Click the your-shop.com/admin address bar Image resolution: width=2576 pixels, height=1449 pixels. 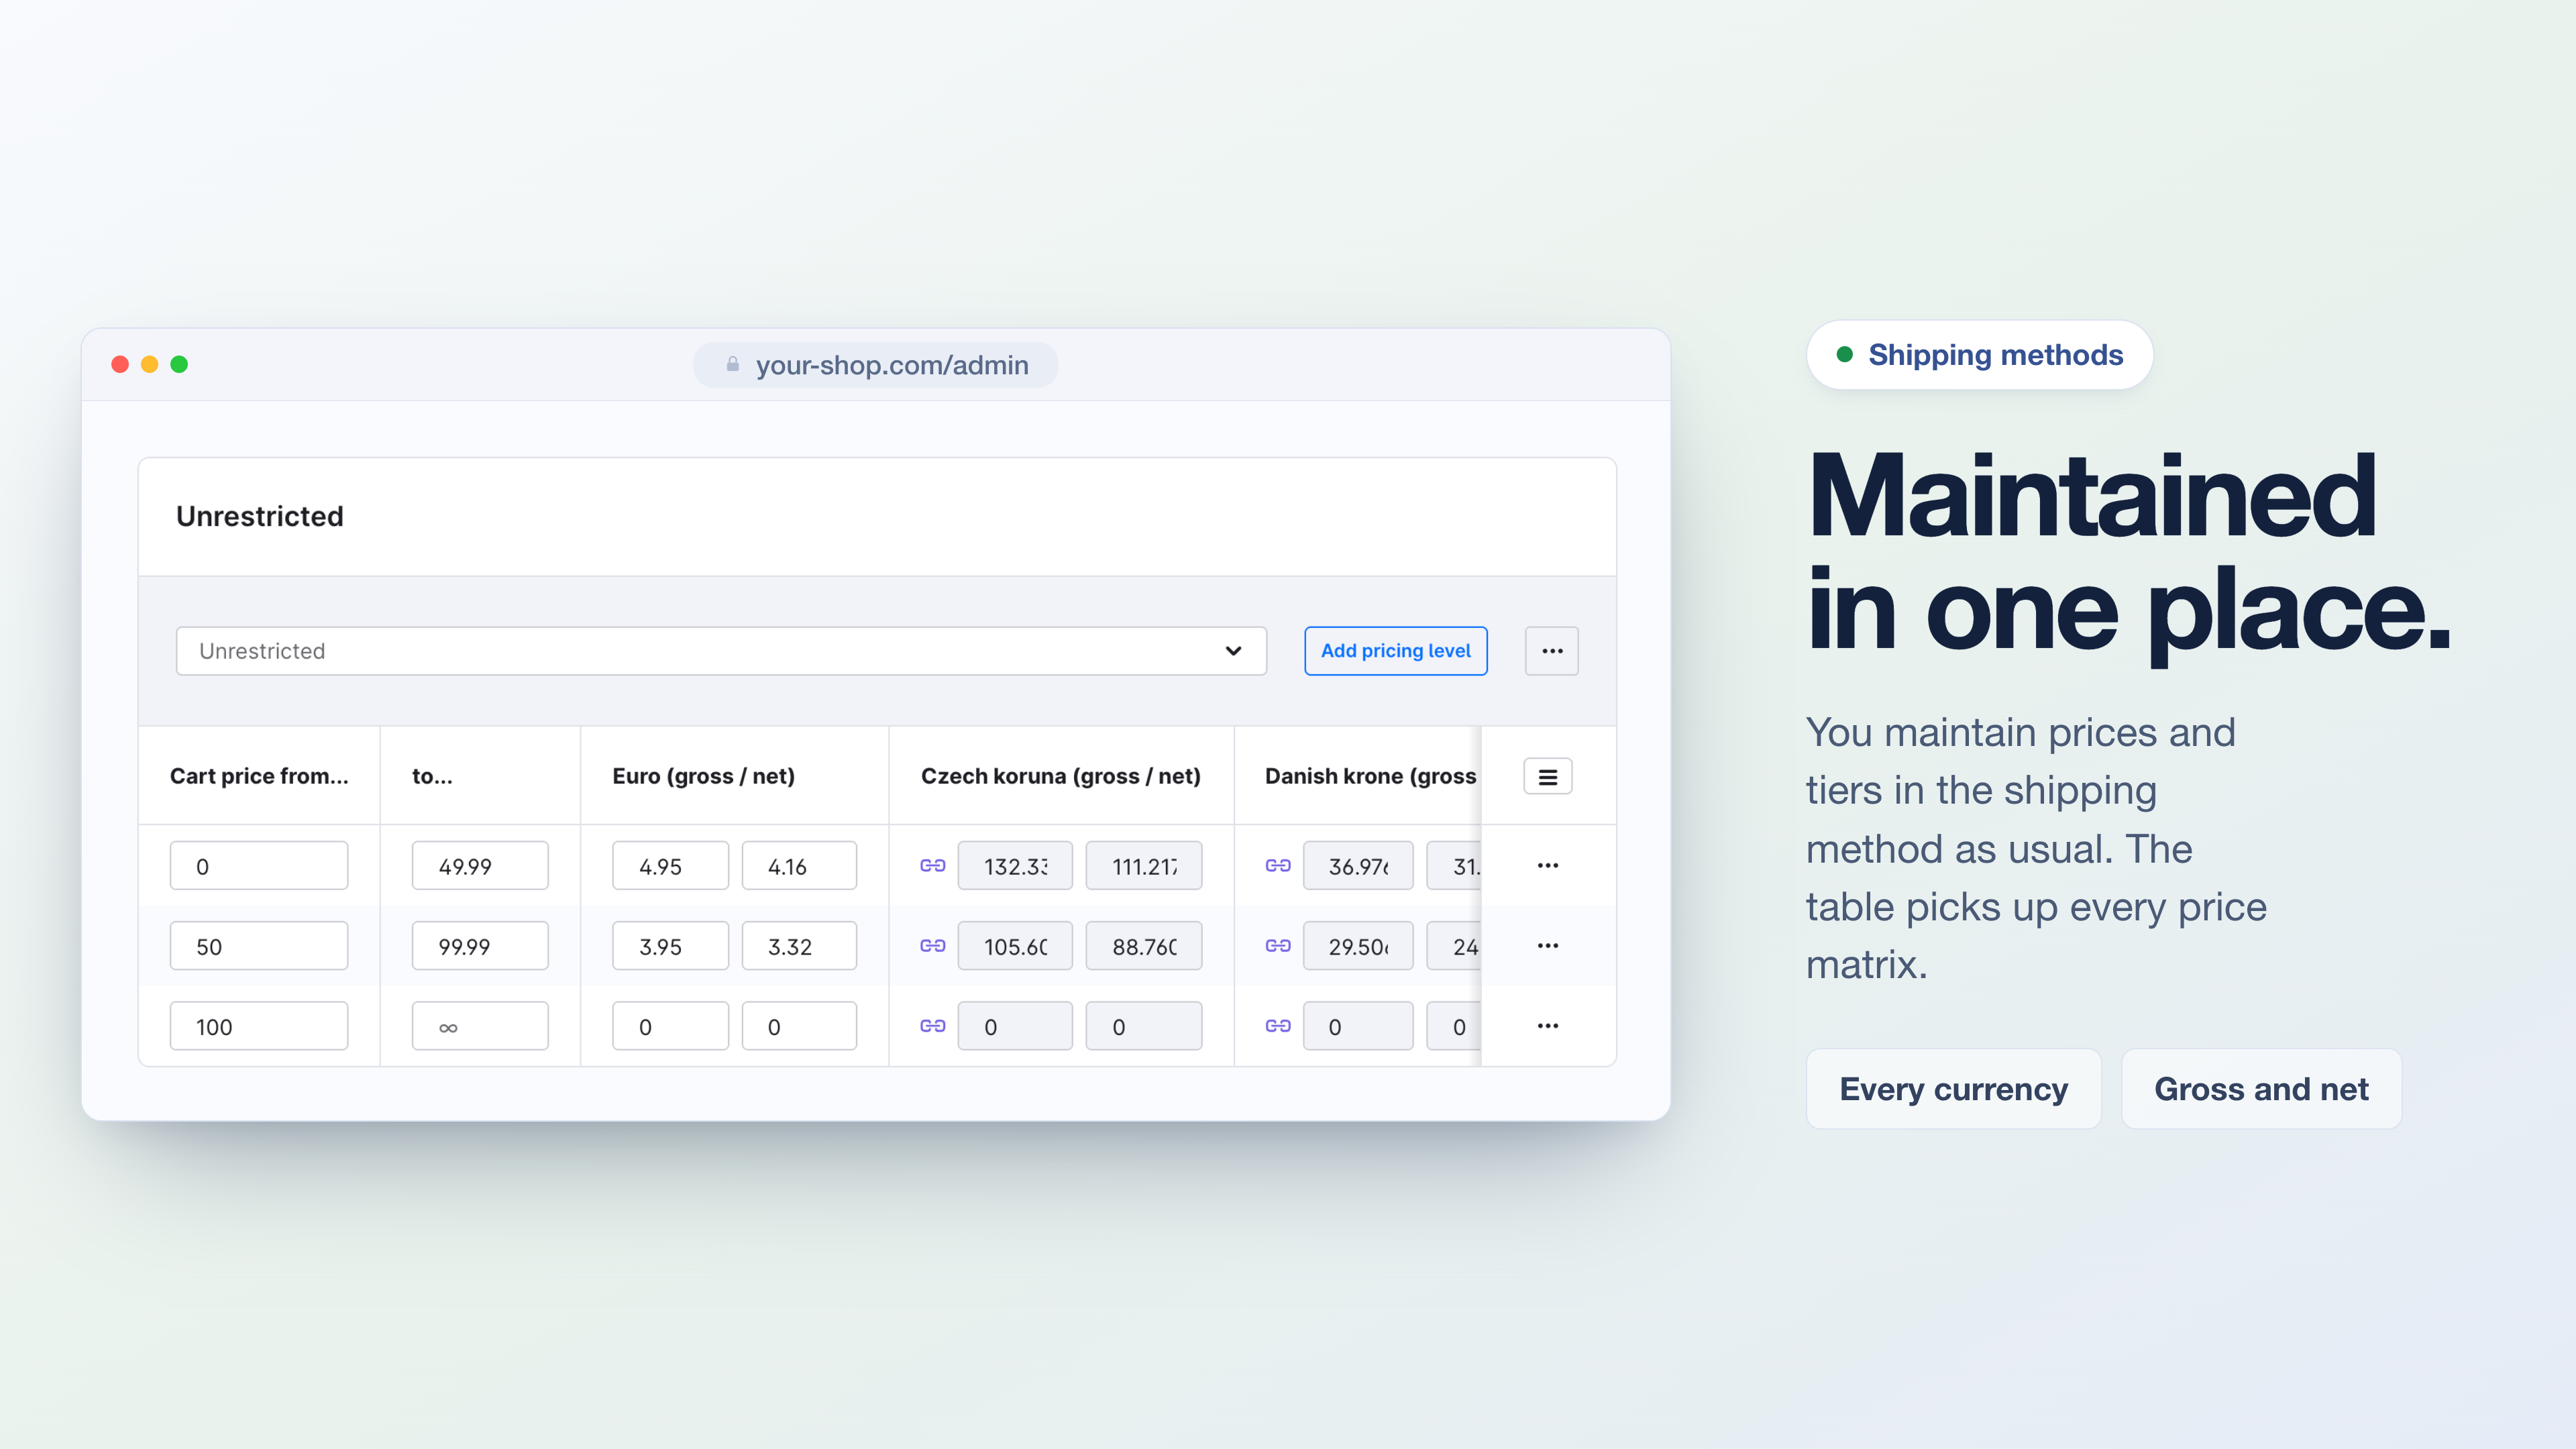pyautogui.click(x=875, y=365)
